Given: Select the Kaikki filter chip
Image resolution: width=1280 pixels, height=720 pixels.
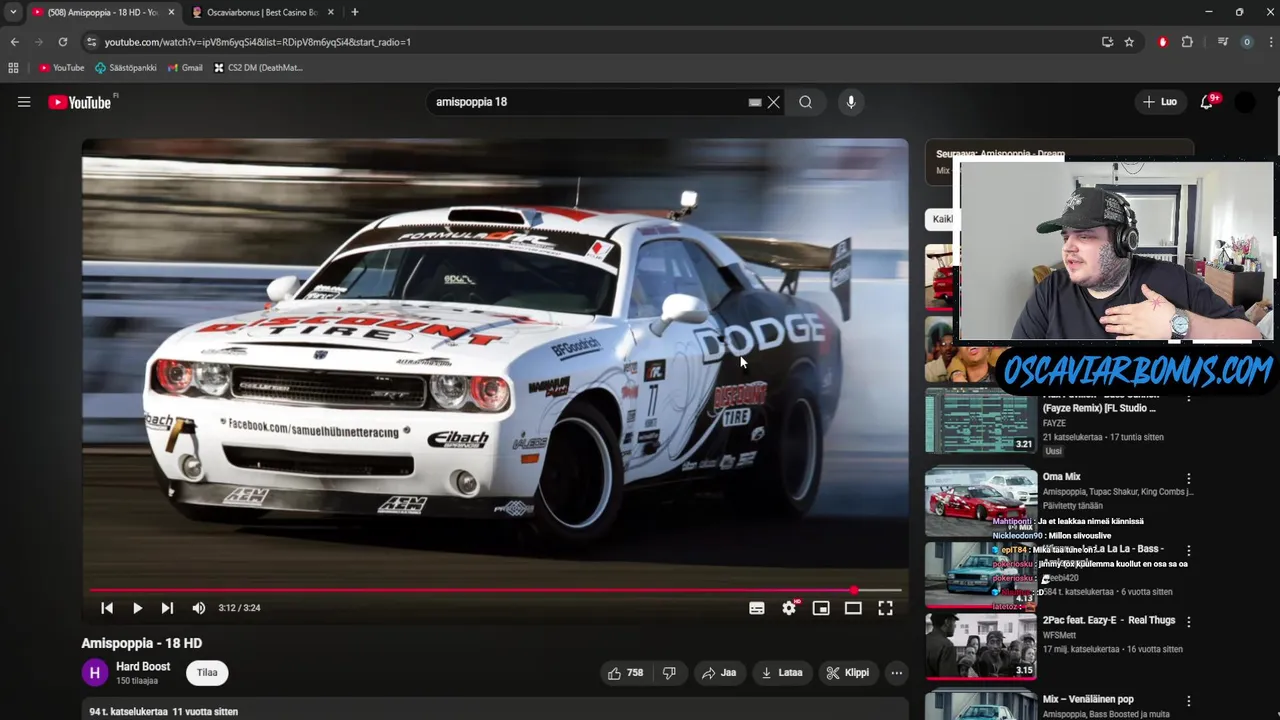Looking at the screenshot, I should pos(941,219).
